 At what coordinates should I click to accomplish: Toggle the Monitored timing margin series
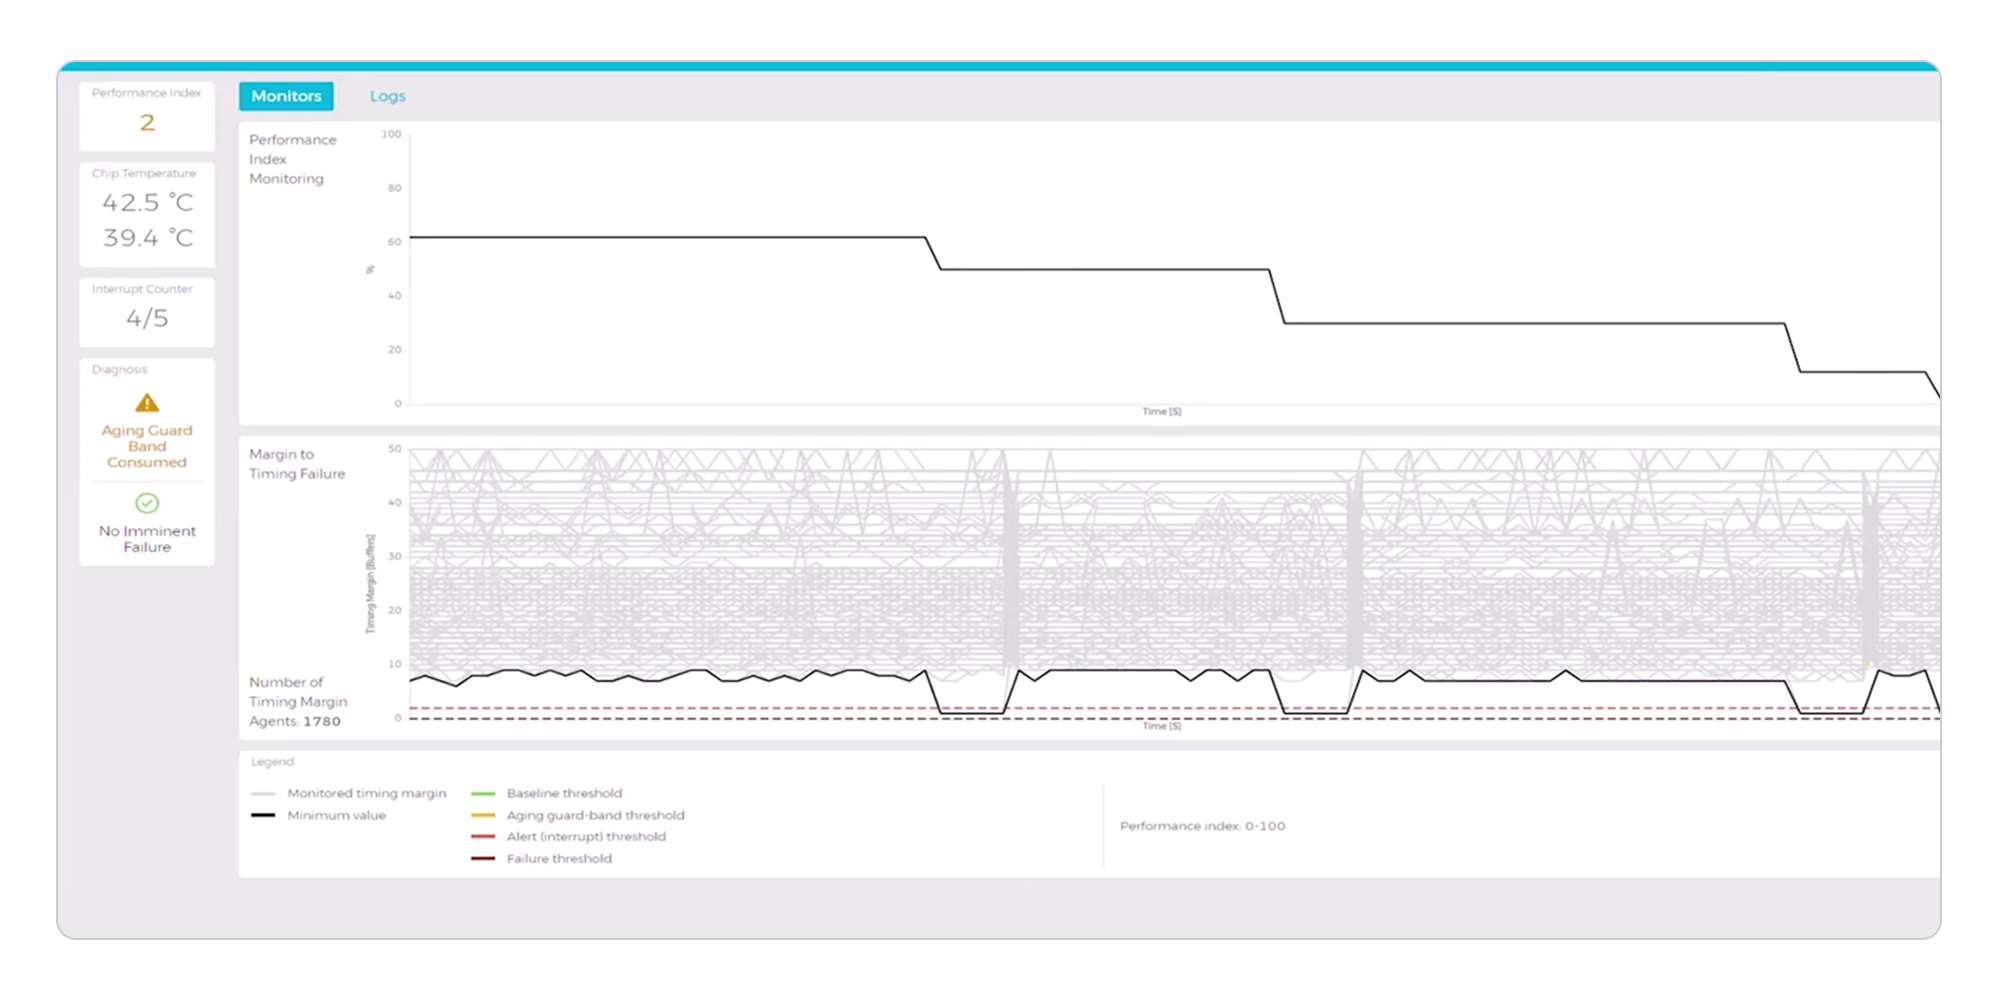[367, 792]
